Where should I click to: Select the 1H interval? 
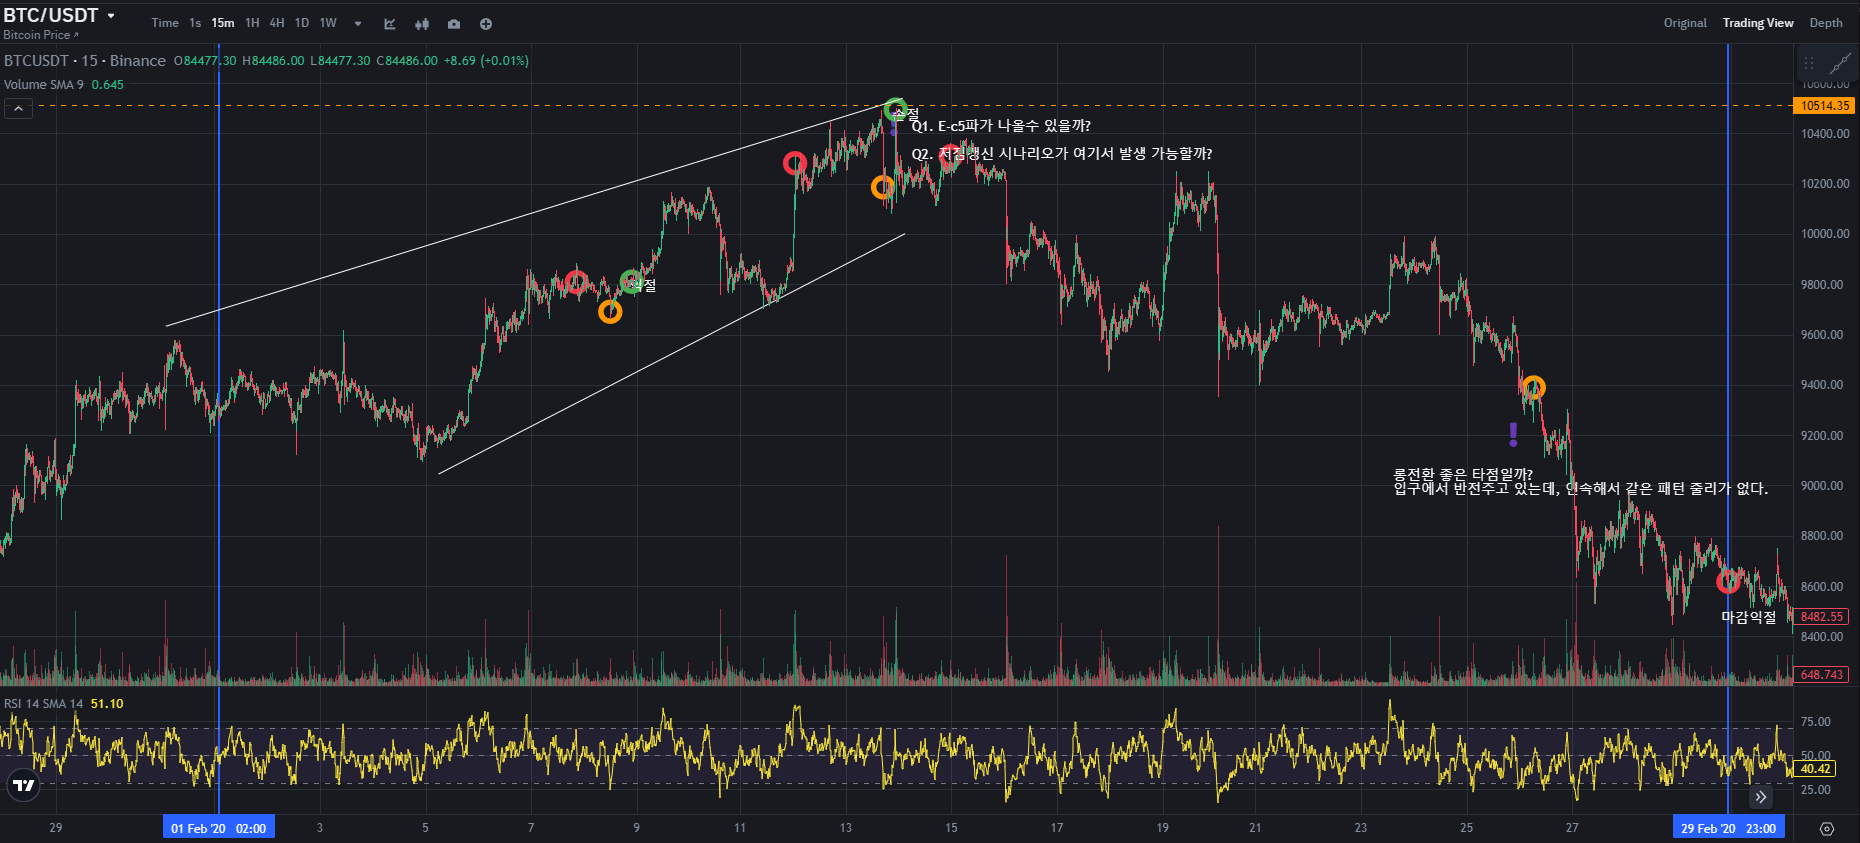click(252, 23)
